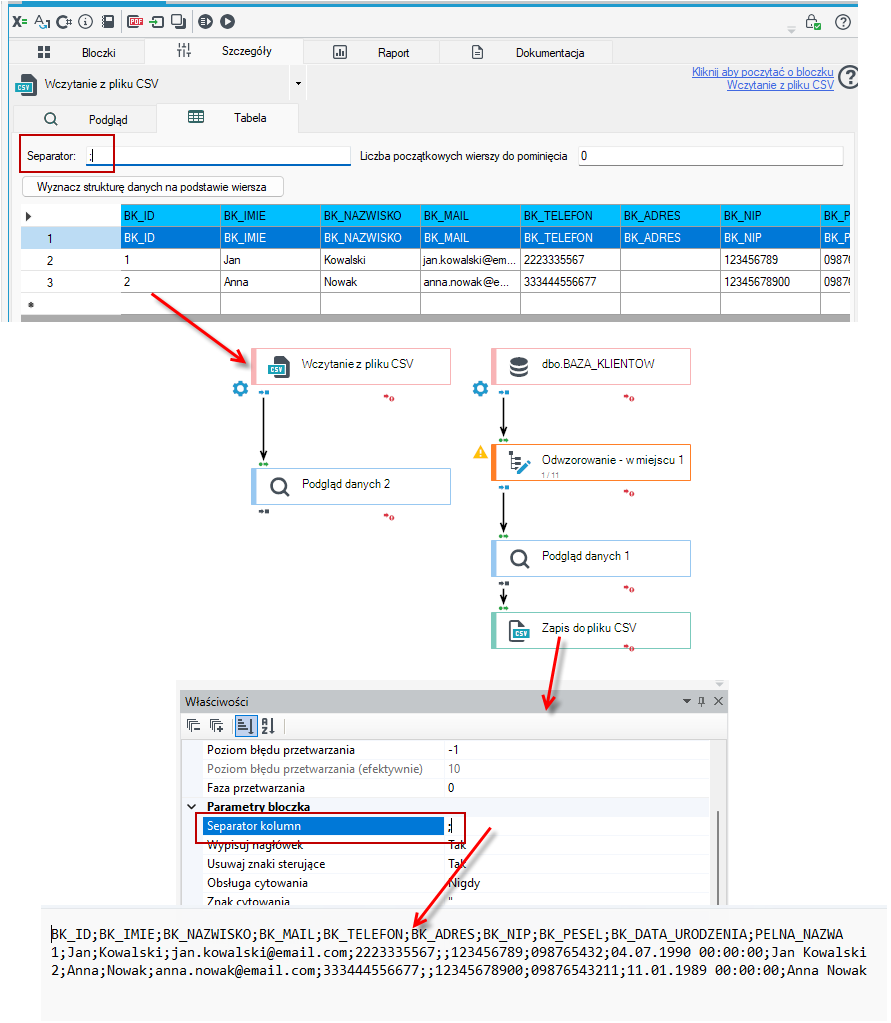Follow the Kliknij aby poczytać o bloczku link
891x1023 pixels.
pyautogui.click(x=763, y=72)
